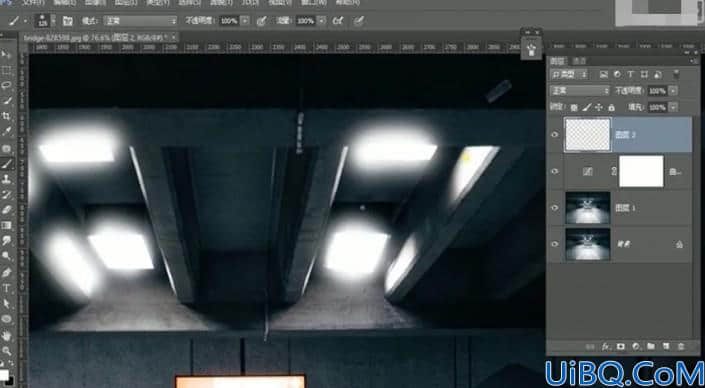Image resolution: width=705 pixels, height=388 pixels.
Task: Open the brush panel from options bar
Action: (x=67, y=21)
